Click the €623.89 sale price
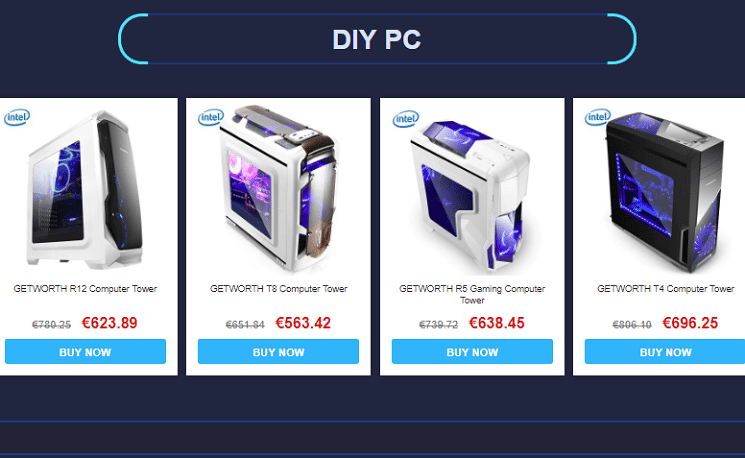Image resolution: width=745 pixels, height=458 pixels. (110, 323)
